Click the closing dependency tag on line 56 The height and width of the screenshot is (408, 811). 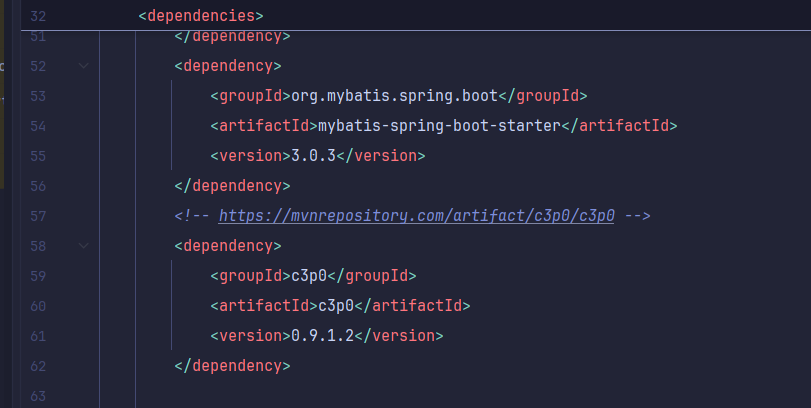pyautogui.click(x=232, y=186)
